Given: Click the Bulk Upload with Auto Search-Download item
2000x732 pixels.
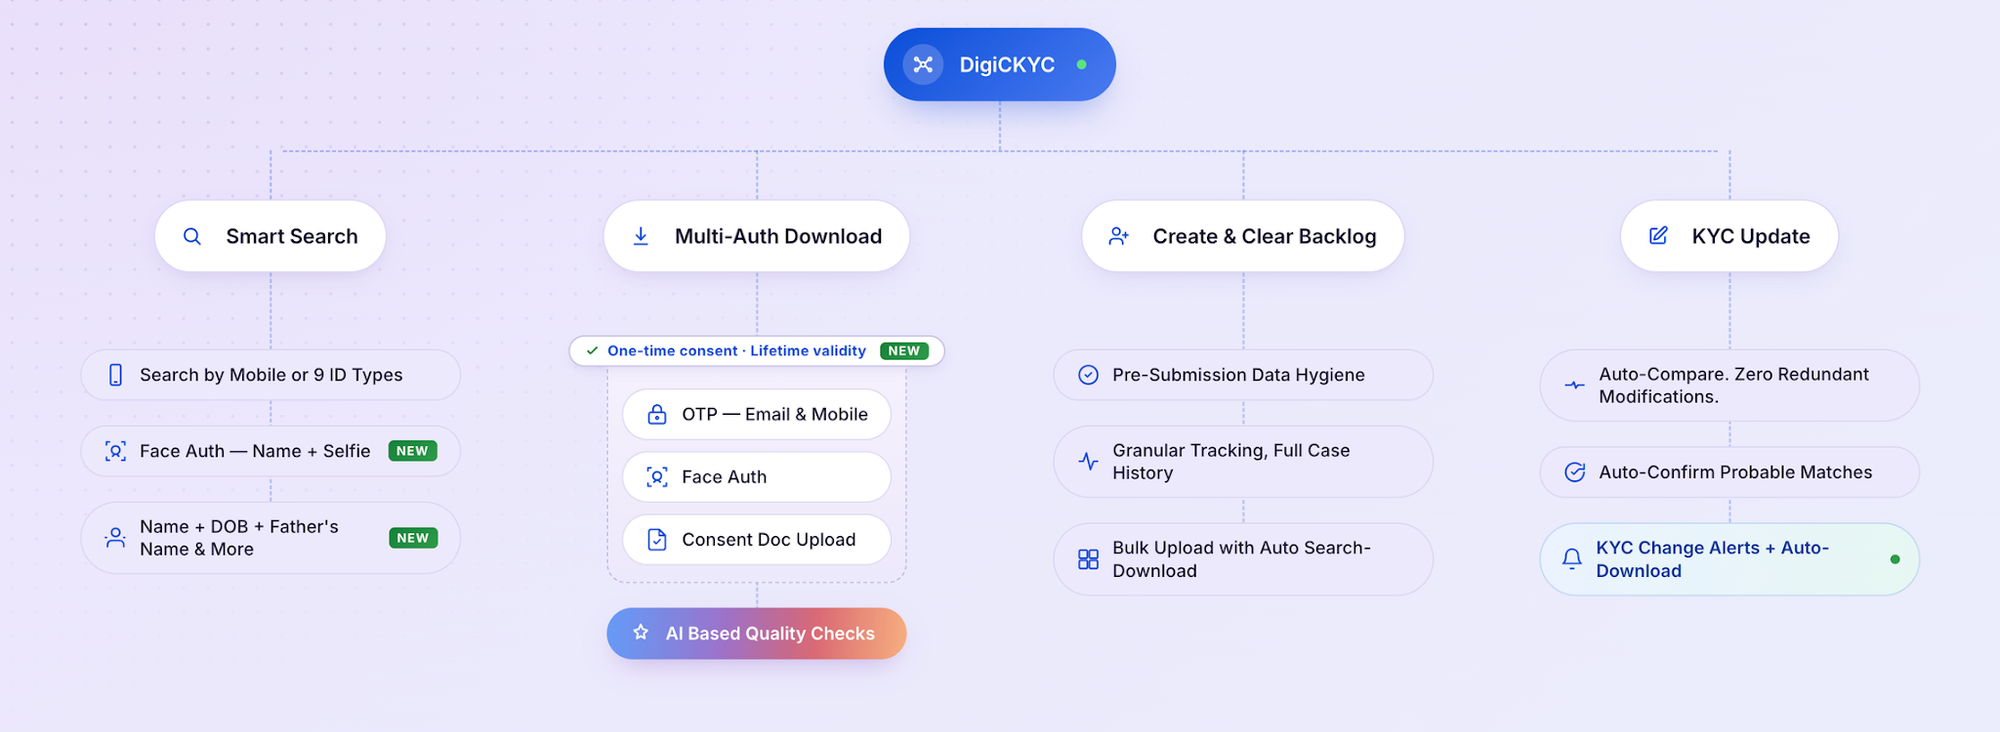Looking at the screenshot, I should tap(1243, 559).
